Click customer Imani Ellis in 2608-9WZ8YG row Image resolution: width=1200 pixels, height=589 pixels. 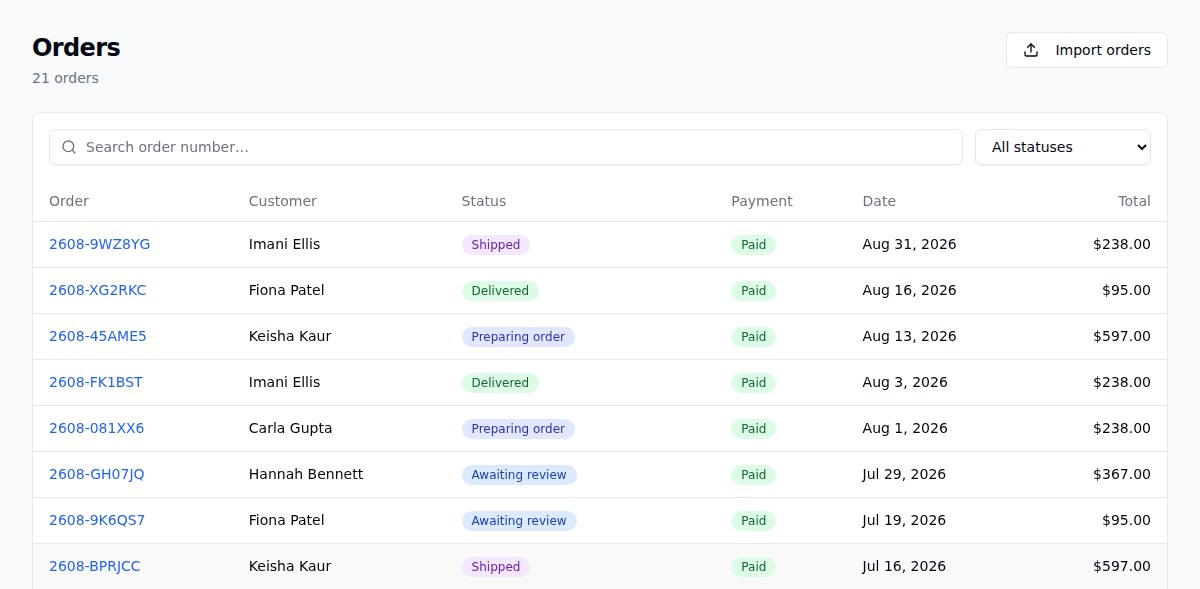(x=285, y=244)
